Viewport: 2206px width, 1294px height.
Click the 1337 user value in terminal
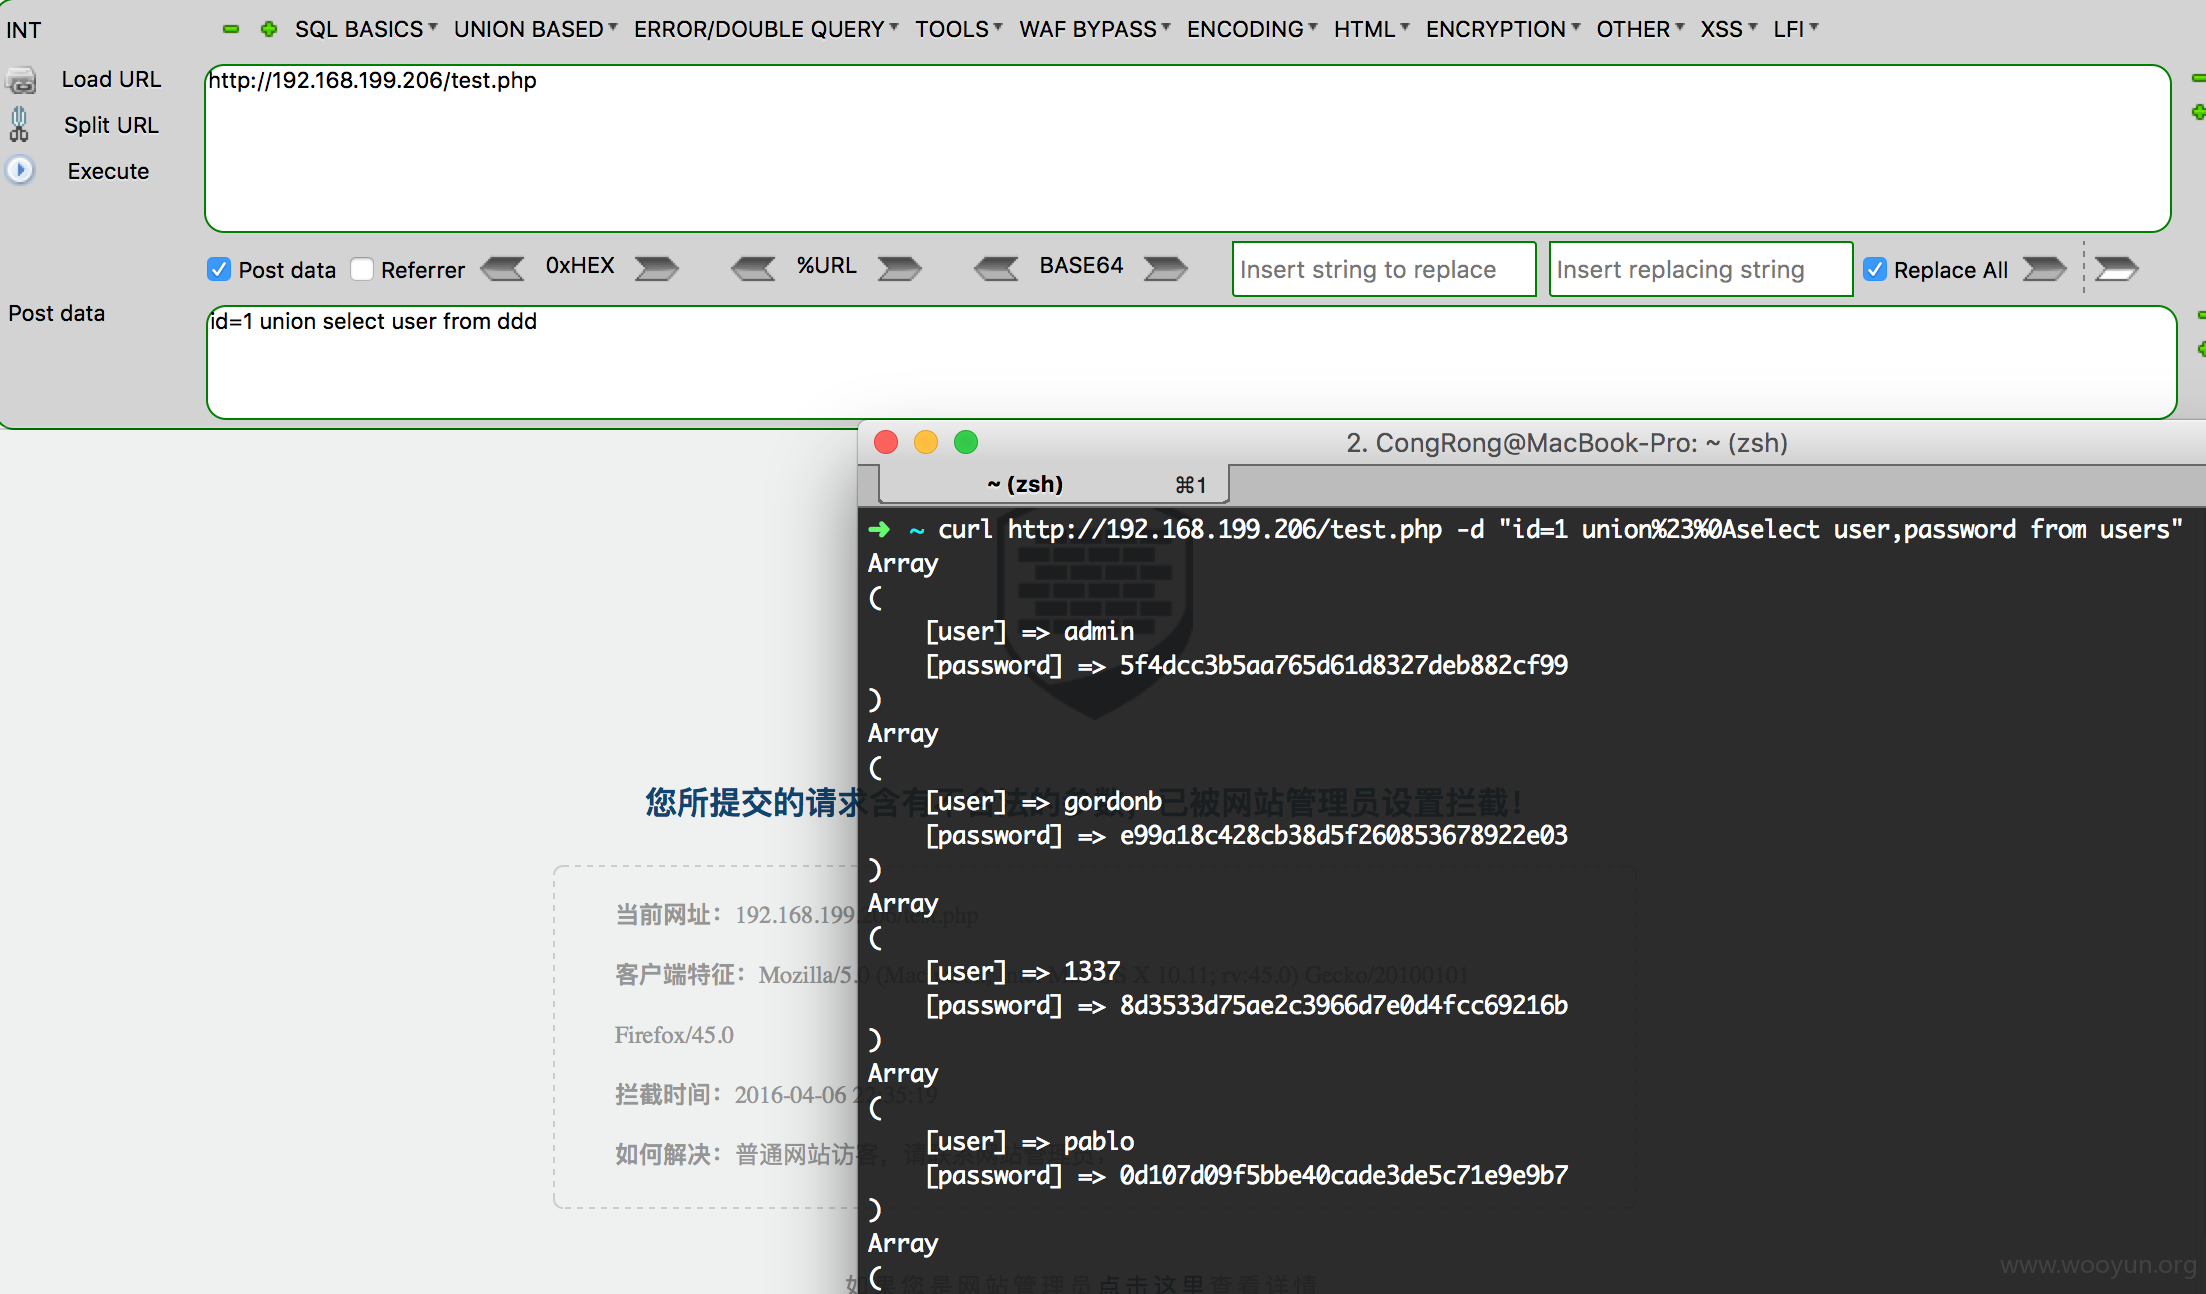coord(1092,972)
